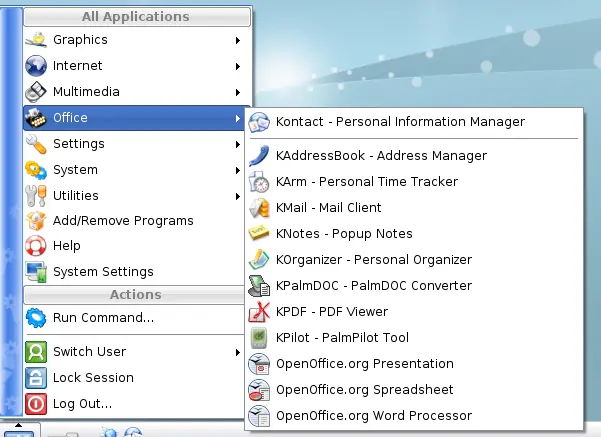Click the KPDF red viewer icon
Image resolution: width=601 pixels, height=437 pixels.
pyautogui.click(x=259, y=312)
